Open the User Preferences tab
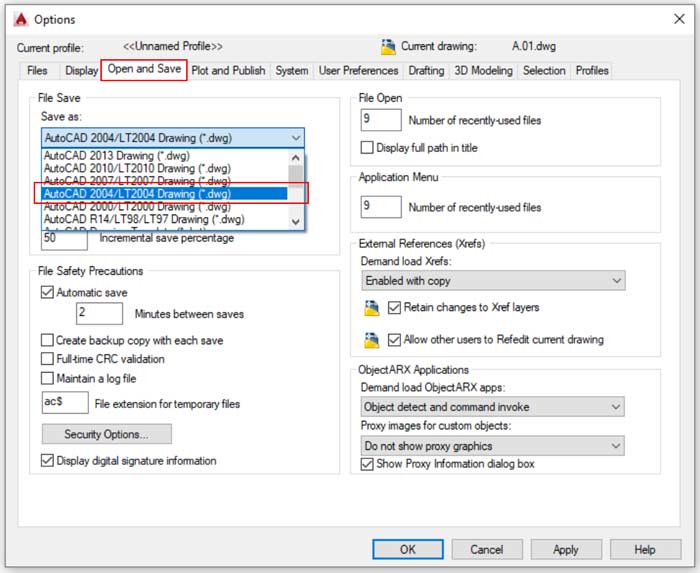 coord(358,71)
